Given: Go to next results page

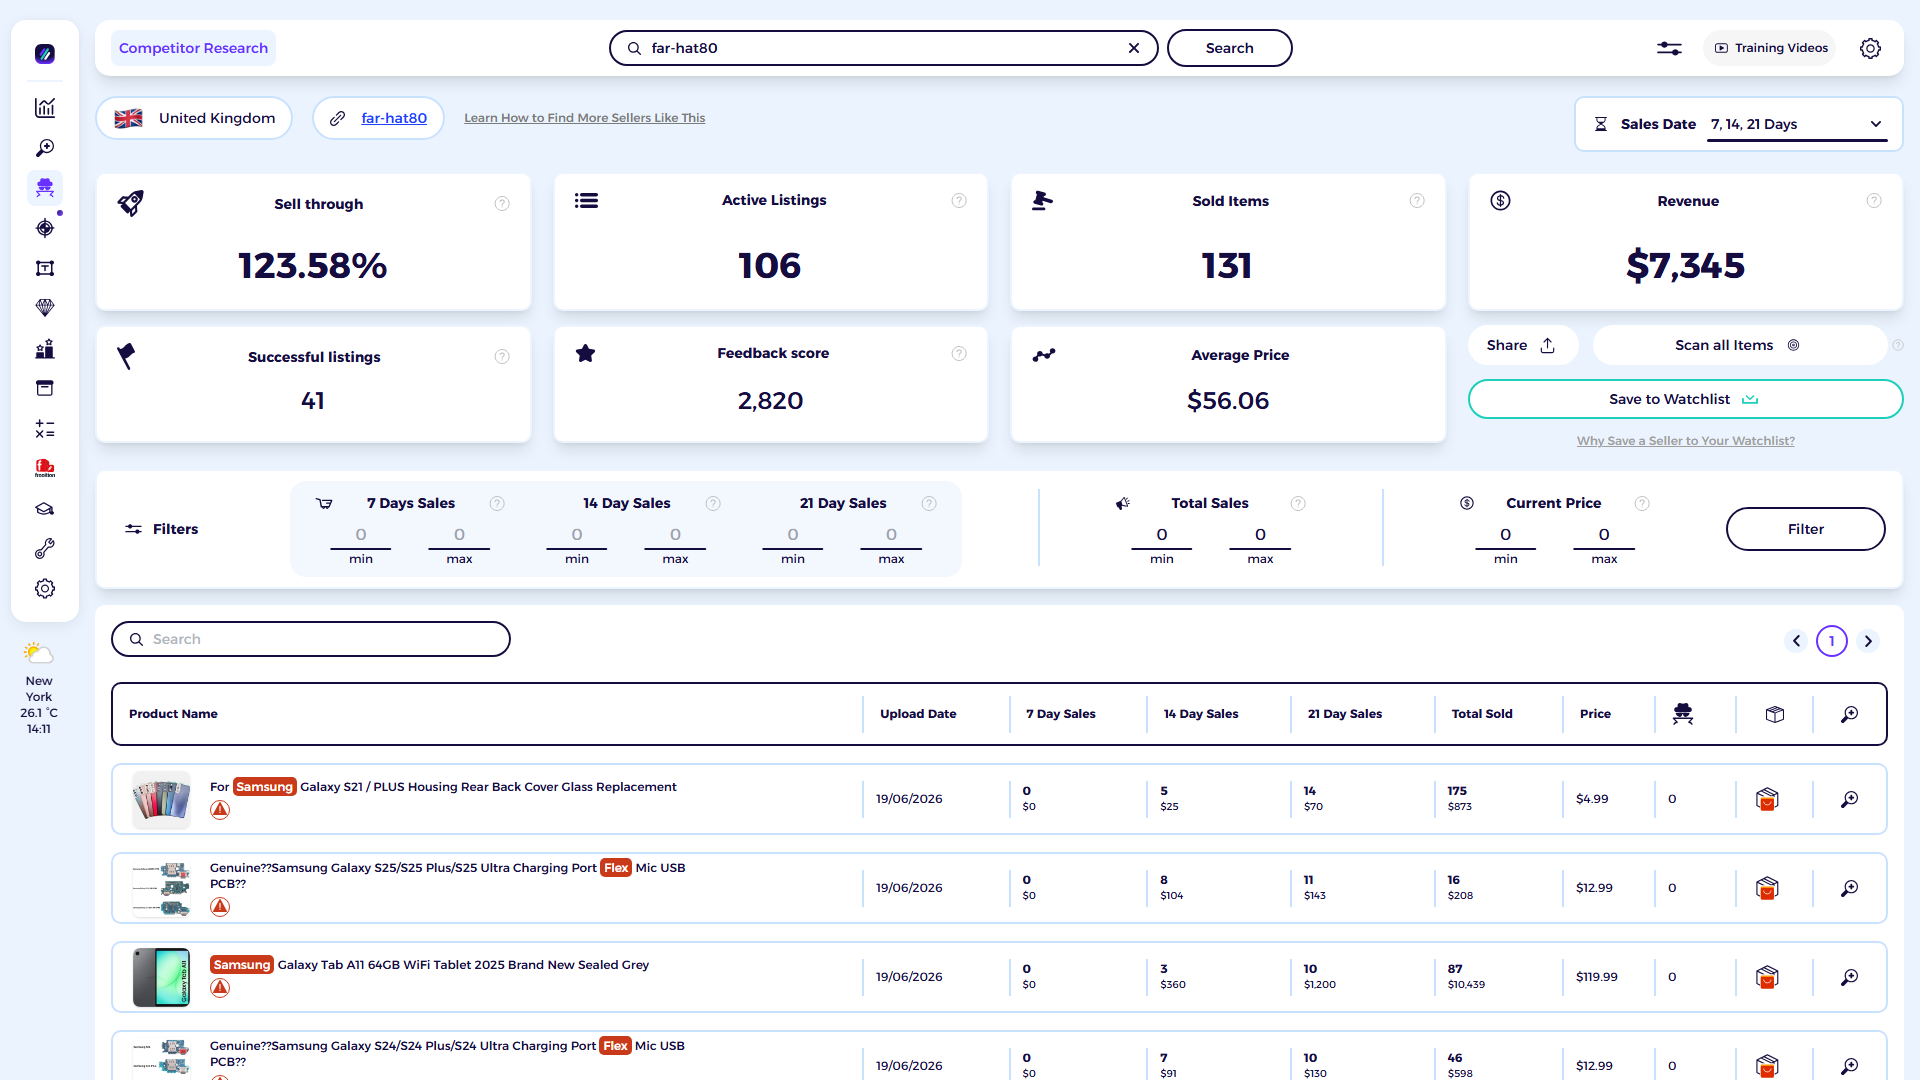Looking at the screenshot, I should [1868, 641].
